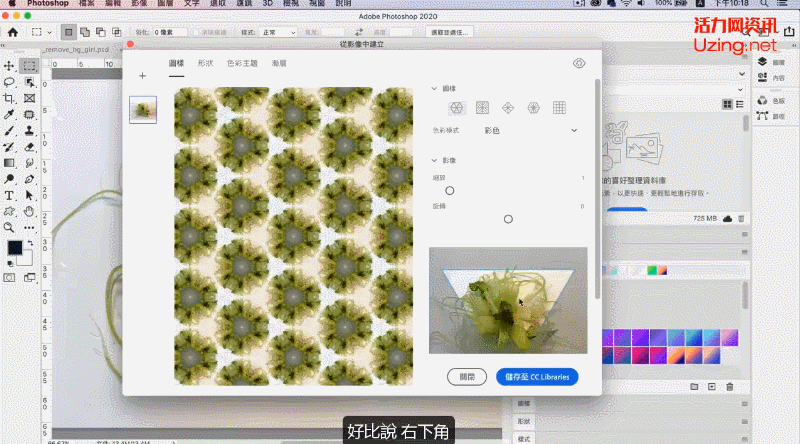
Task: Choose New Selection mode in options bar
Action: tap(68, 32)
